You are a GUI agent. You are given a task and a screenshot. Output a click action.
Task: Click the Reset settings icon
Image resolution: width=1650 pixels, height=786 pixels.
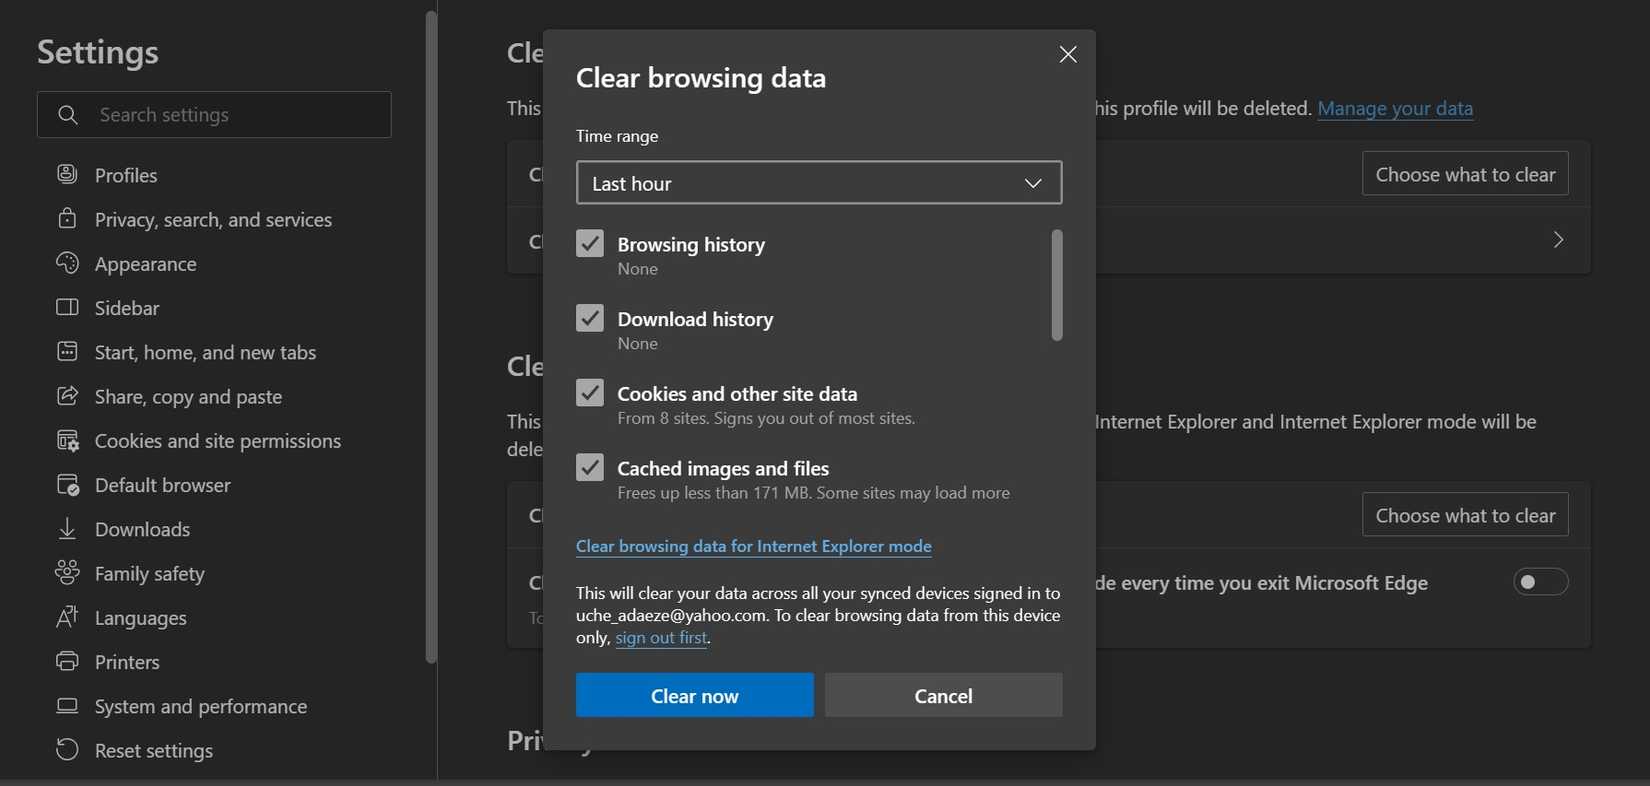(x=67, y=750)
